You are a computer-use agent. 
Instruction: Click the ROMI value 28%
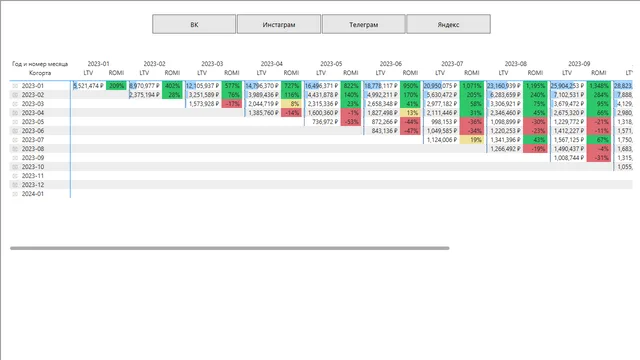[x=172, y=95]
